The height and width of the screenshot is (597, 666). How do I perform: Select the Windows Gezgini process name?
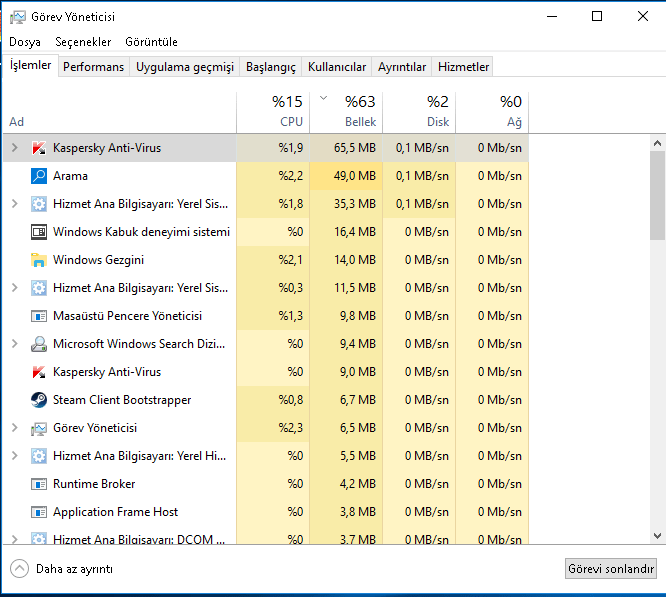98,260
